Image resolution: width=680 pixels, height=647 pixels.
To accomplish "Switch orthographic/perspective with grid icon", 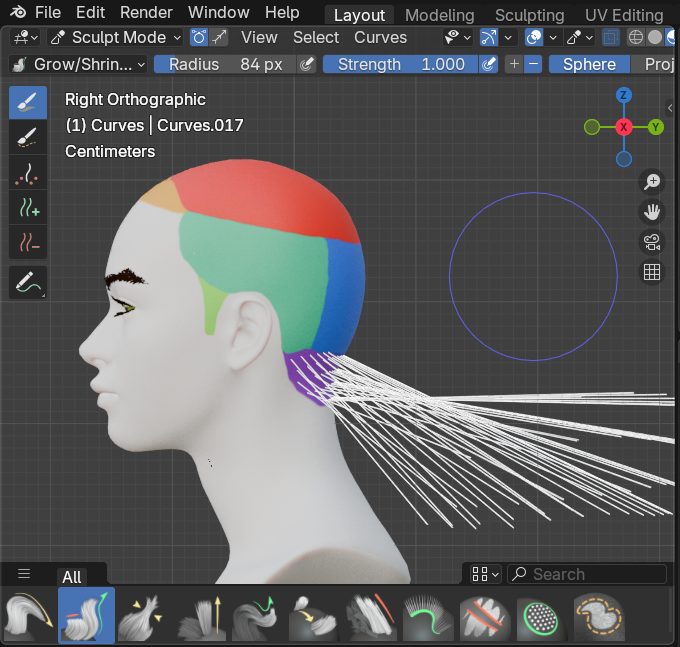I will click(652, 272).
